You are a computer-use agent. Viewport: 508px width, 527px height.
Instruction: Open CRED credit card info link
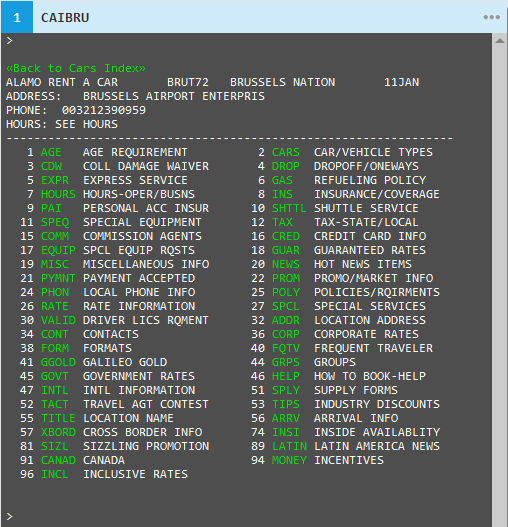pos(285,236)
